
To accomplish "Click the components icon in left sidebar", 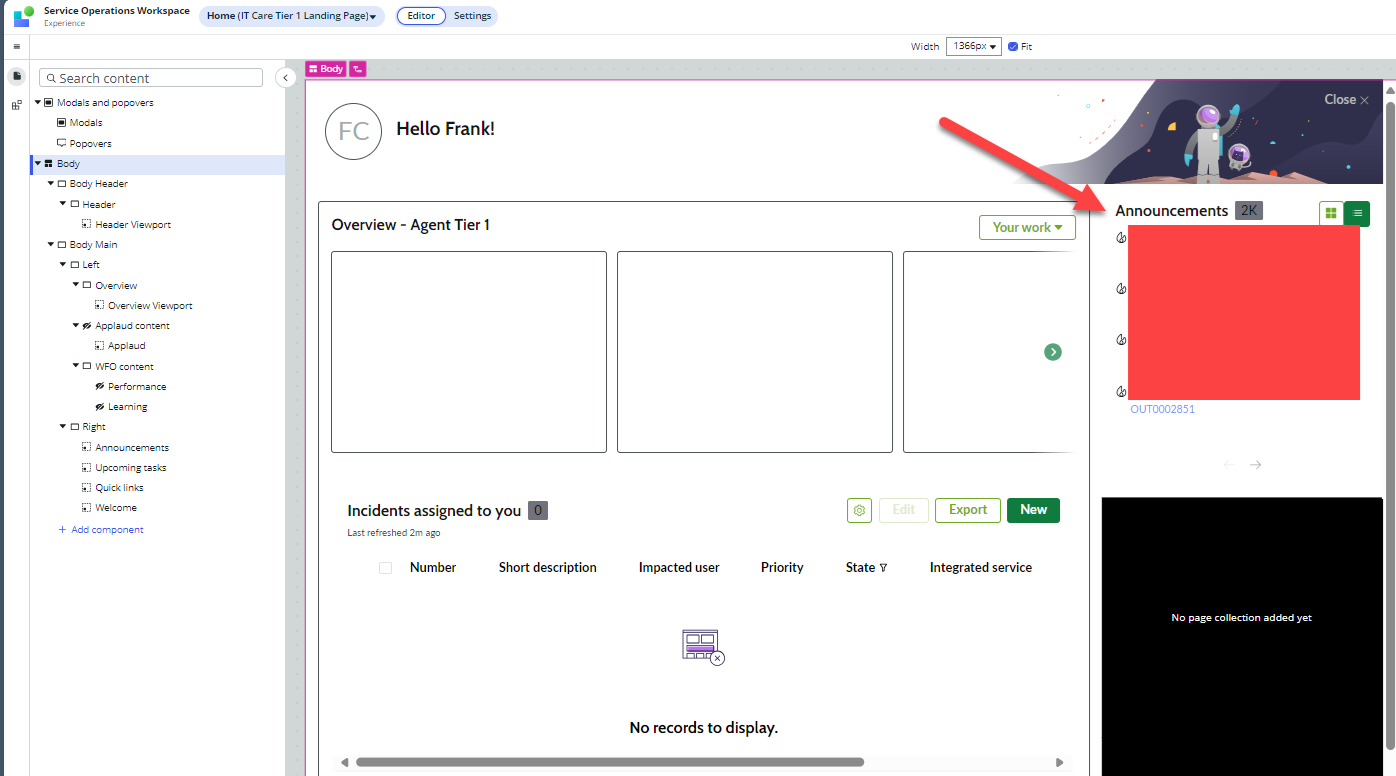I will click(x=16, y=104).
